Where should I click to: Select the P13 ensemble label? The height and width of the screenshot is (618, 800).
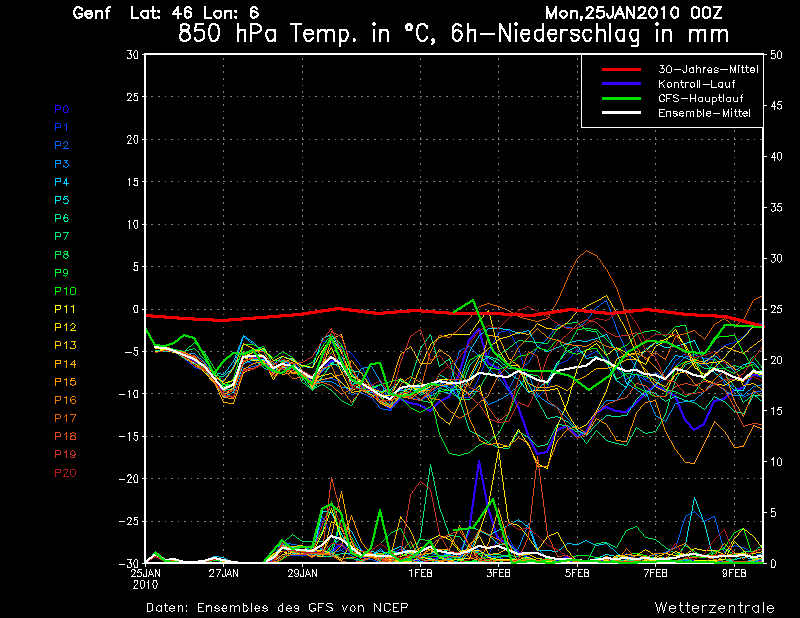pos(64,345)
